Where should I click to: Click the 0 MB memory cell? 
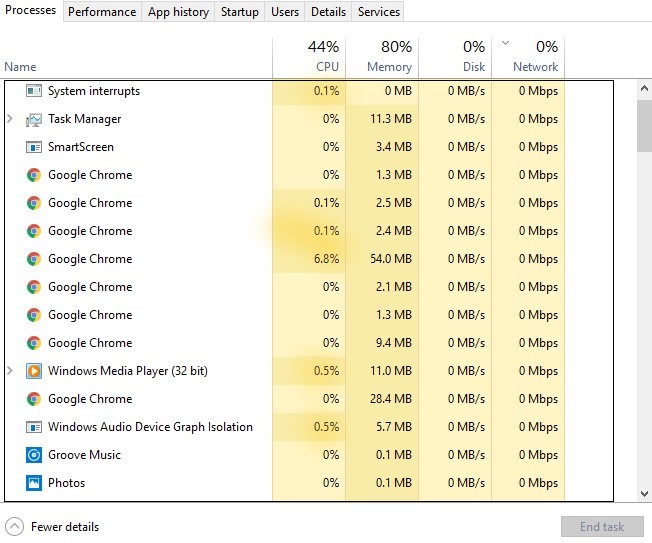382,91
